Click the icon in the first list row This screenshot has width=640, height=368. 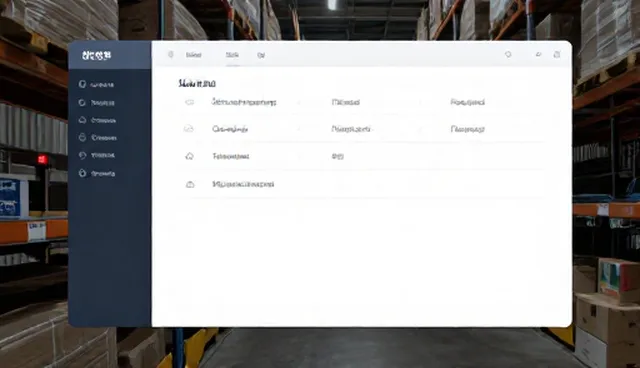coord(189,102)
